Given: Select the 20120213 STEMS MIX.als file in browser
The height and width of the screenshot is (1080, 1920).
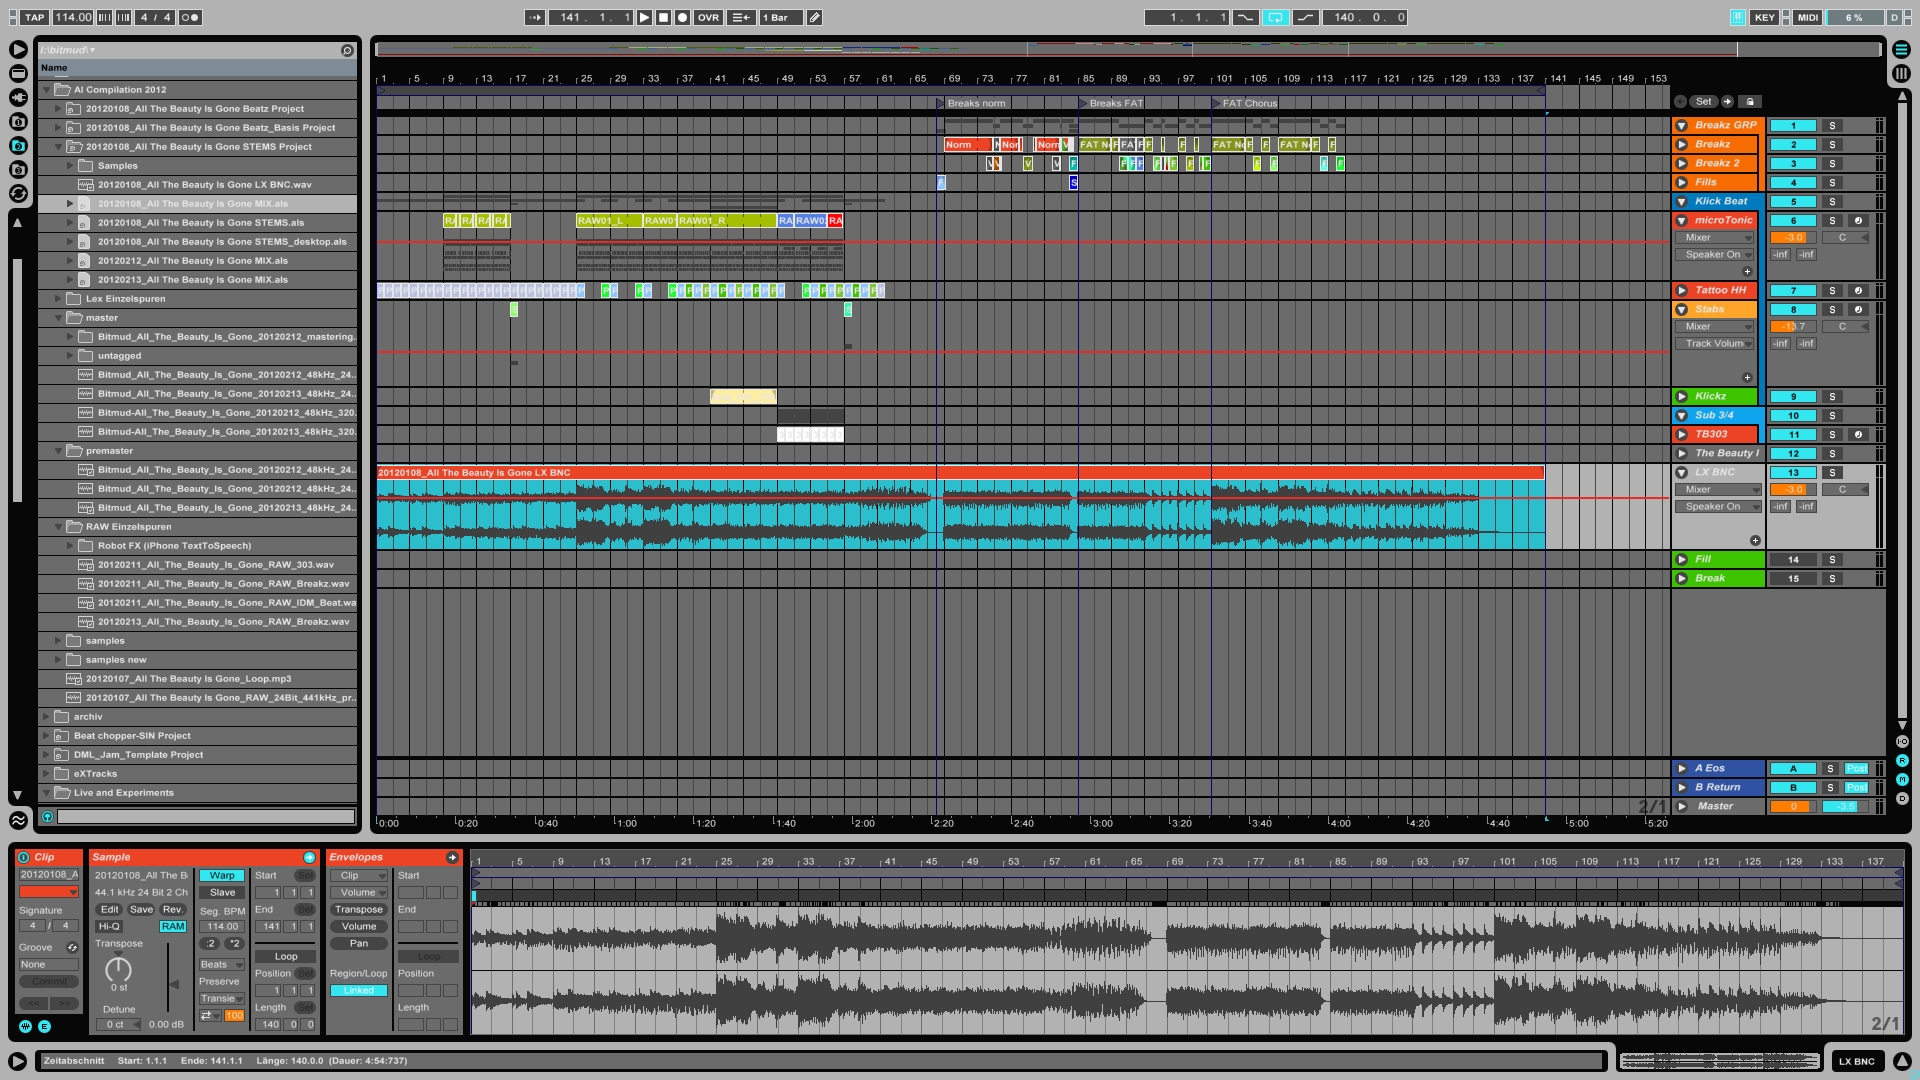Looking at the screenshot, I should point(192,280).
